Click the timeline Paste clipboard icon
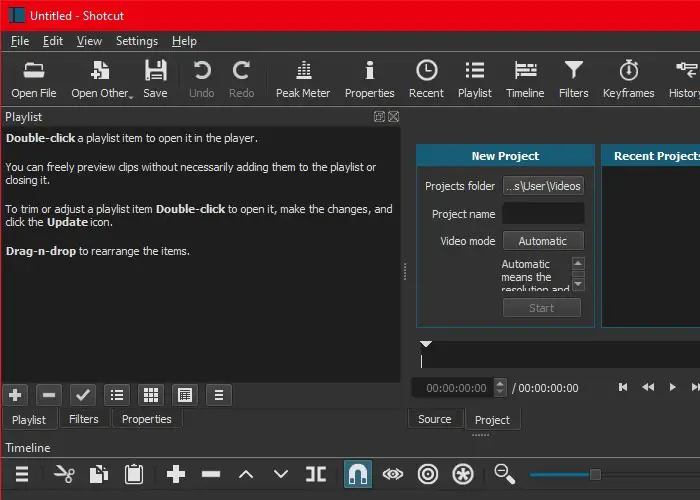Screen dimensions: 700x500 [x=133, y=474]
